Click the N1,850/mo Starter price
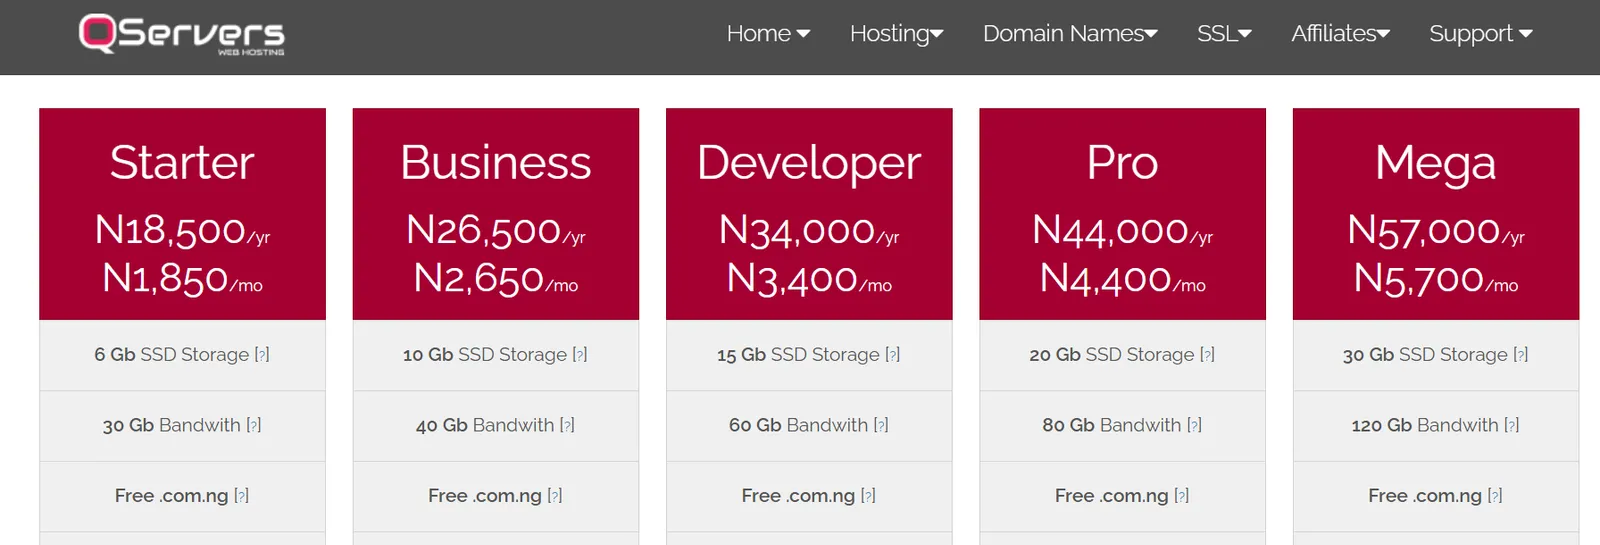 182,279
